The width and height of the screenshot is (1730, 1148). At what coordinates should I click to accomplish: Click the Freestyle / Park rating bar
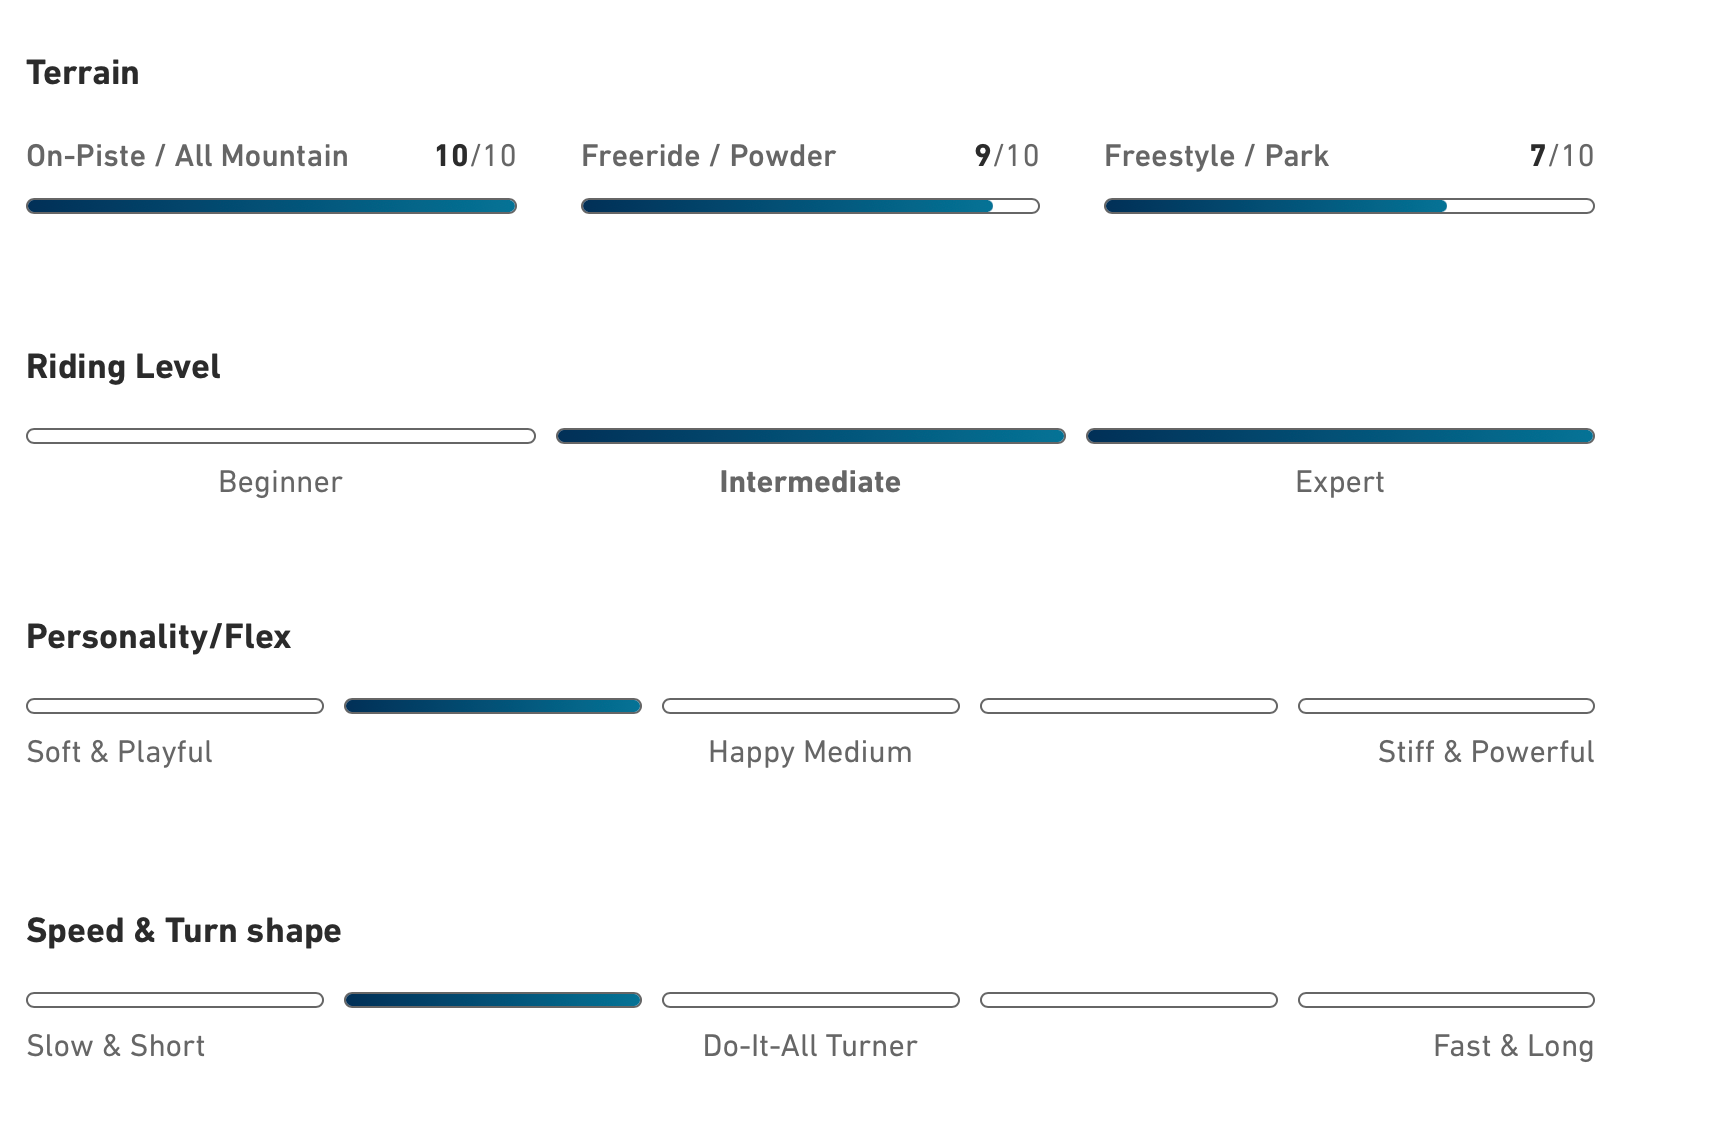click(1349, 206)
